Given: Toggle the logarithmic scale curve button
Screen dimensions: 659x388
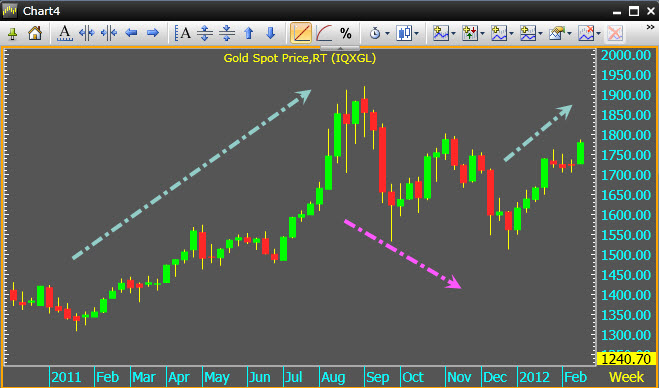Looking at the screenshot, I should click(x=324, y=33).
